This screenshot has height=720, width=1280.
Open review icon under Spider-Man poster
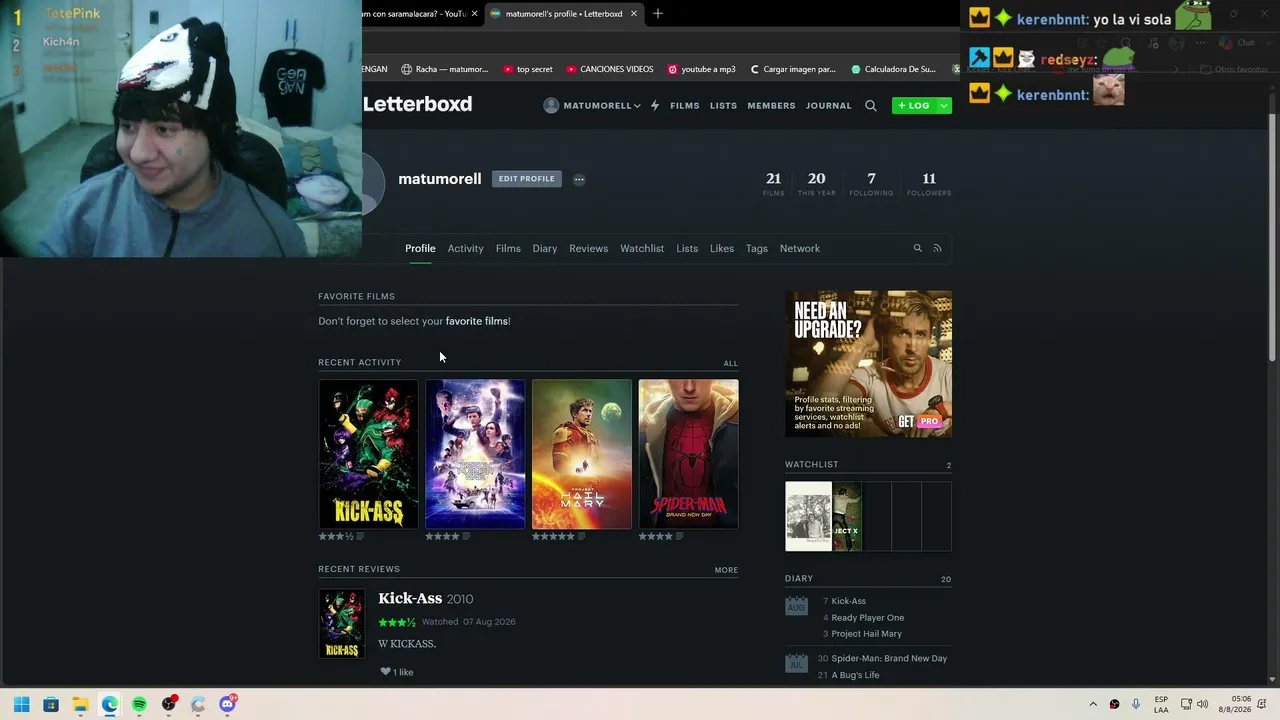(680, 536)
